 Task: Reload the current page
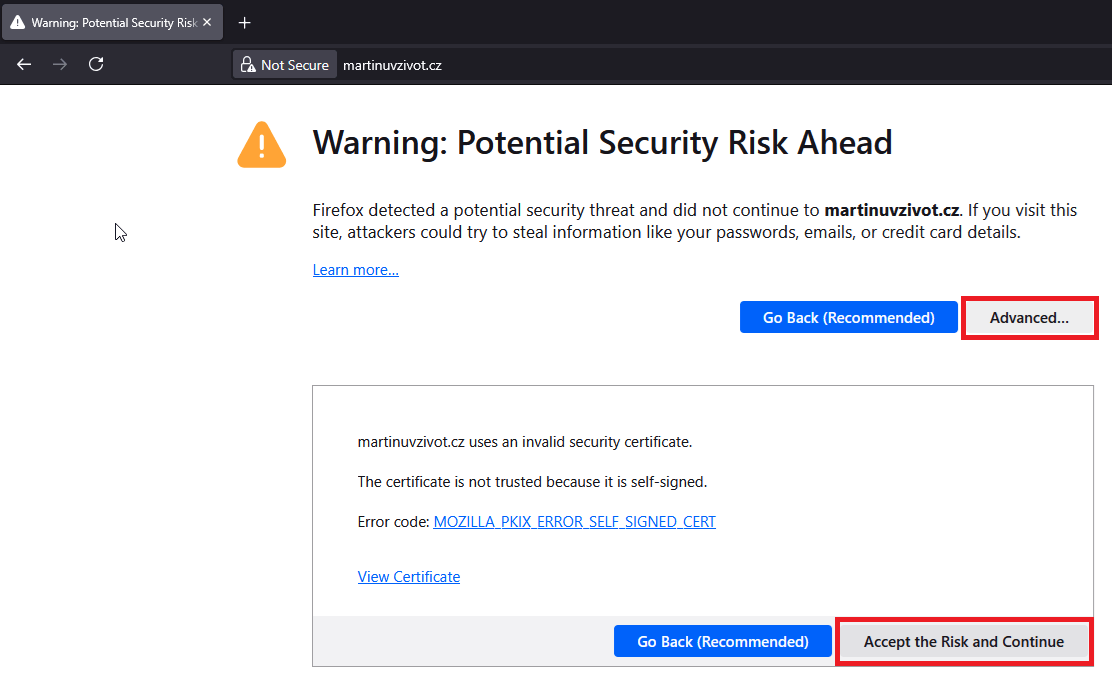96,64
